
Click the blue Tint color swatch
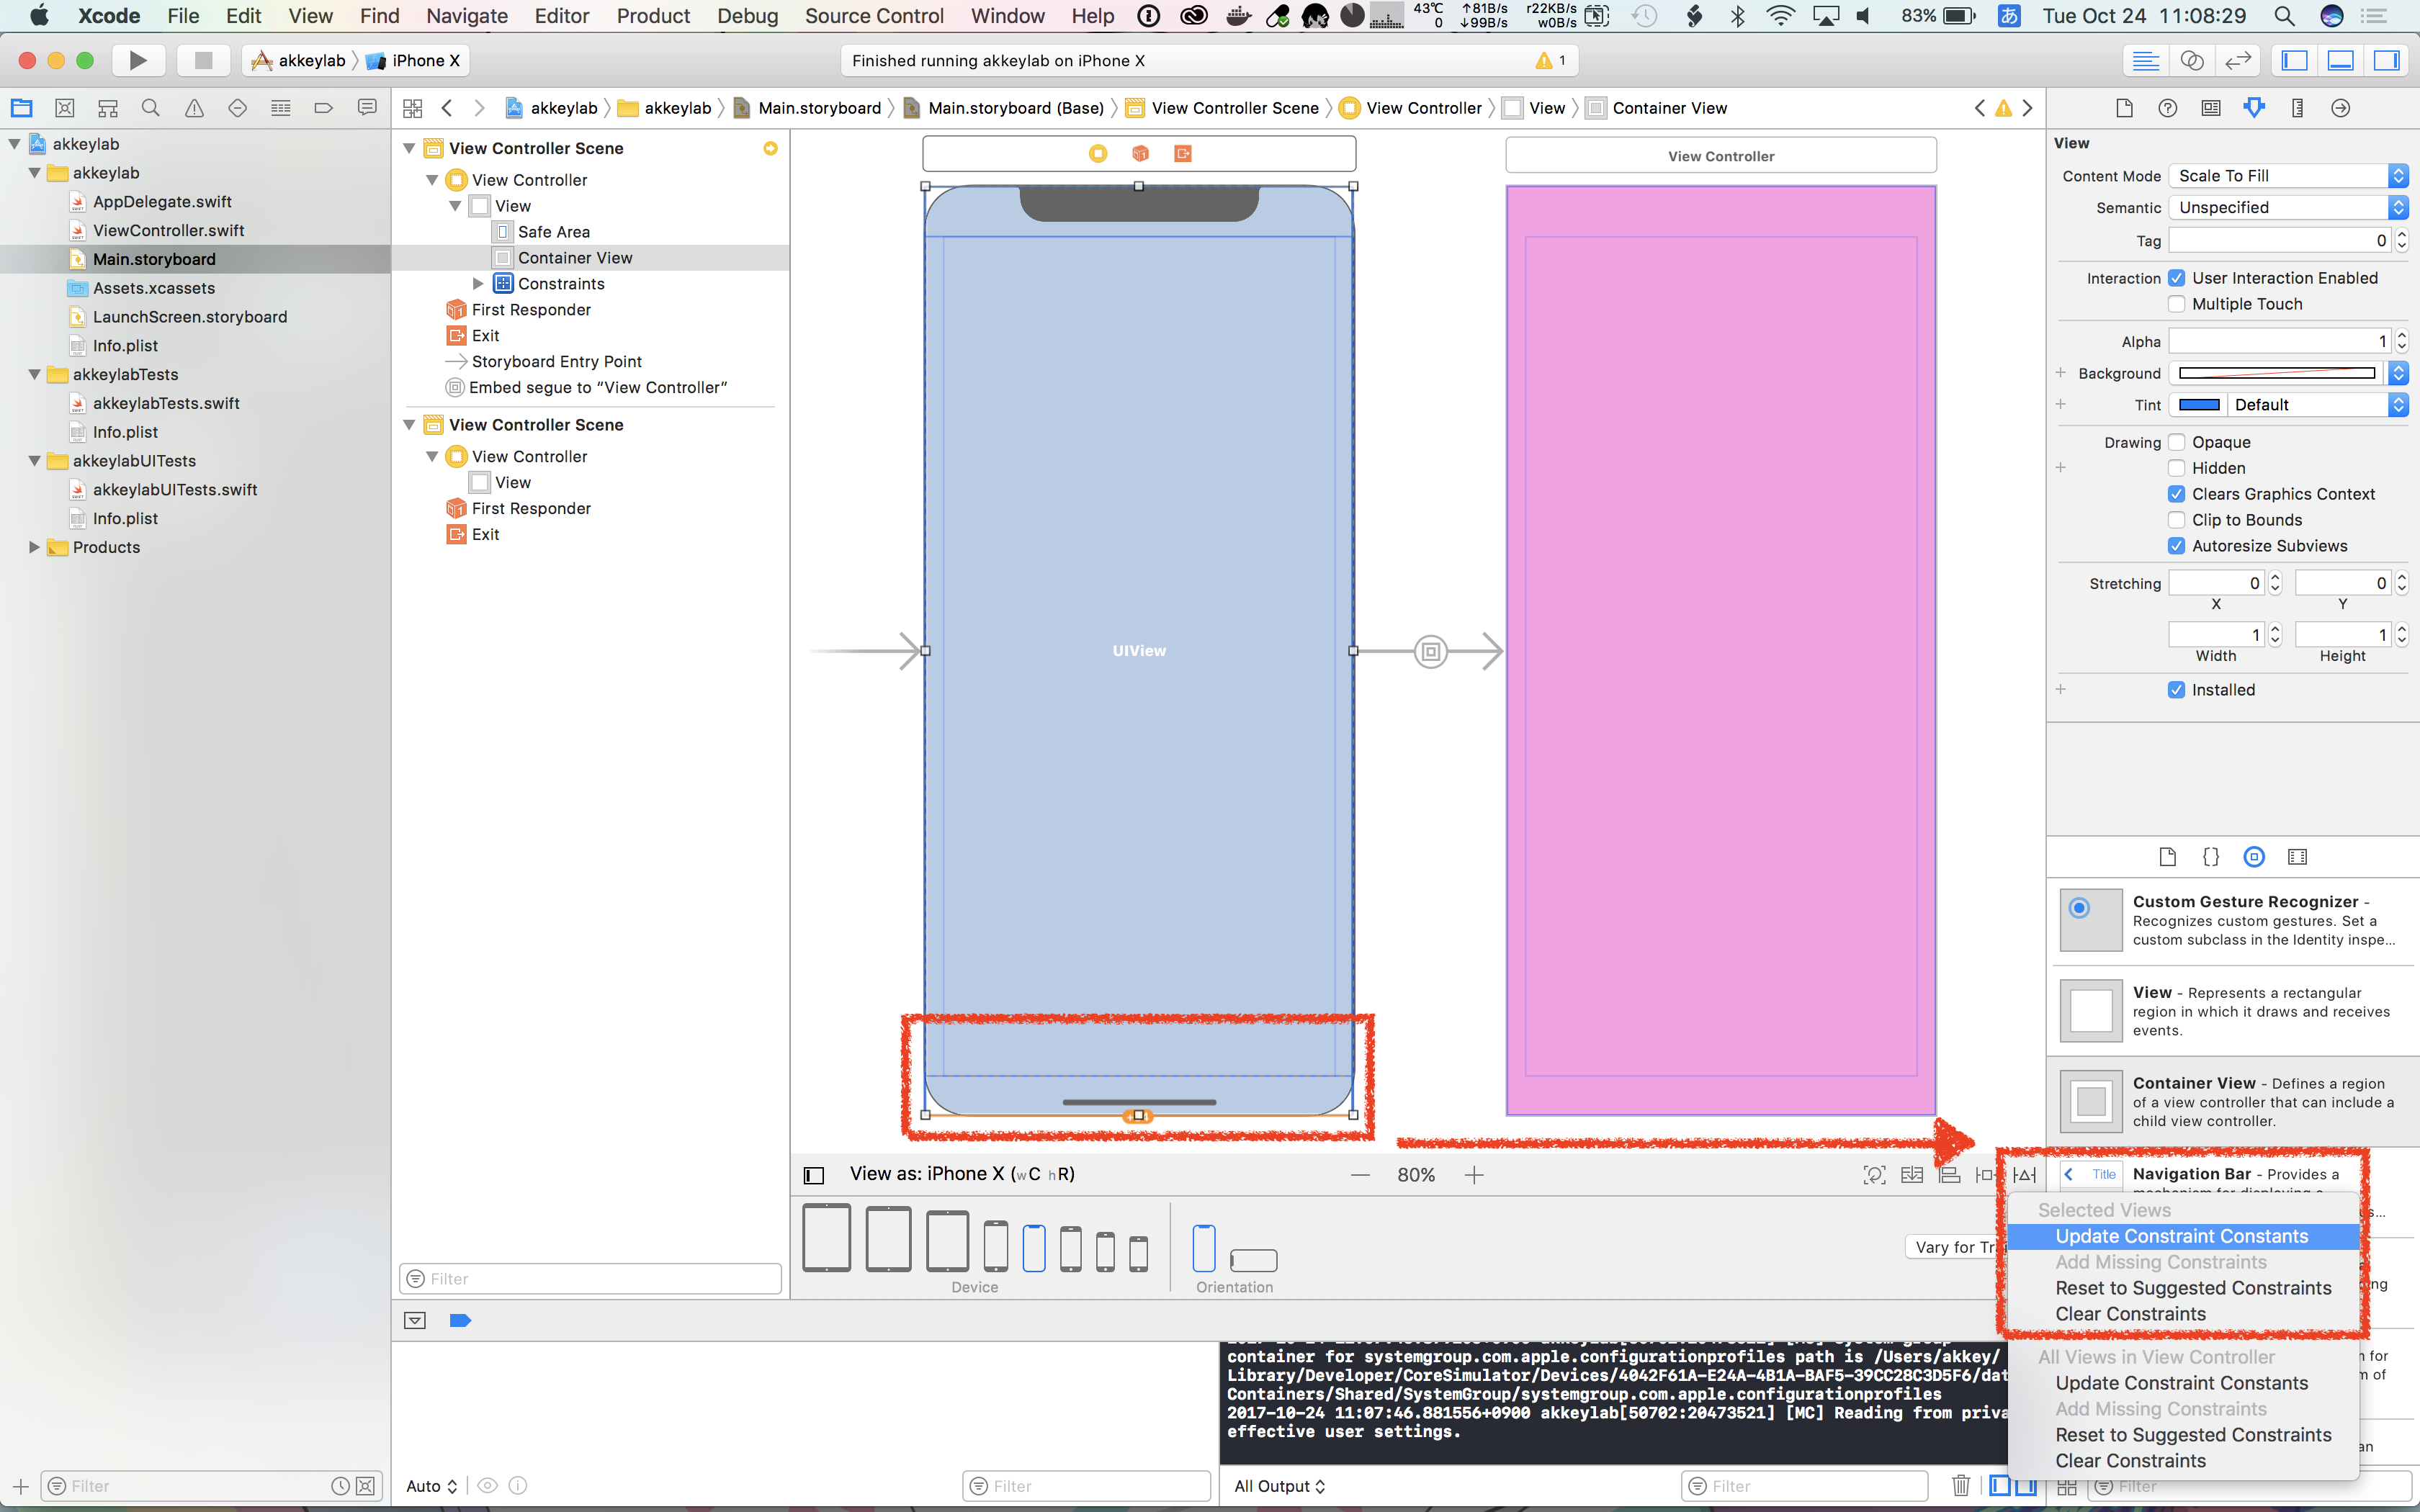pyautogui.click(x=2199, y=405)
